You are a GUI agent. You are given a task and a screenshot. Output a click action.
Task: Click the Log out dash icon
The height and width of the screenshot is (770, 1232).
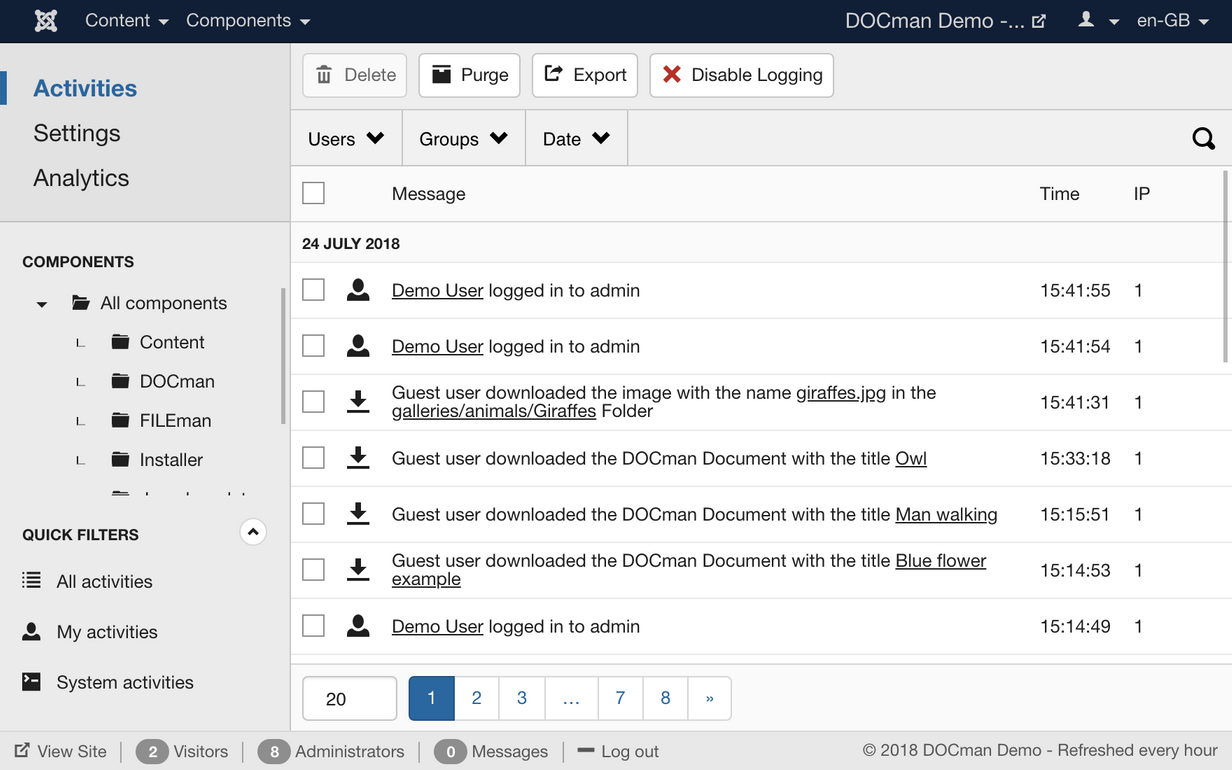tap(586, 750)
